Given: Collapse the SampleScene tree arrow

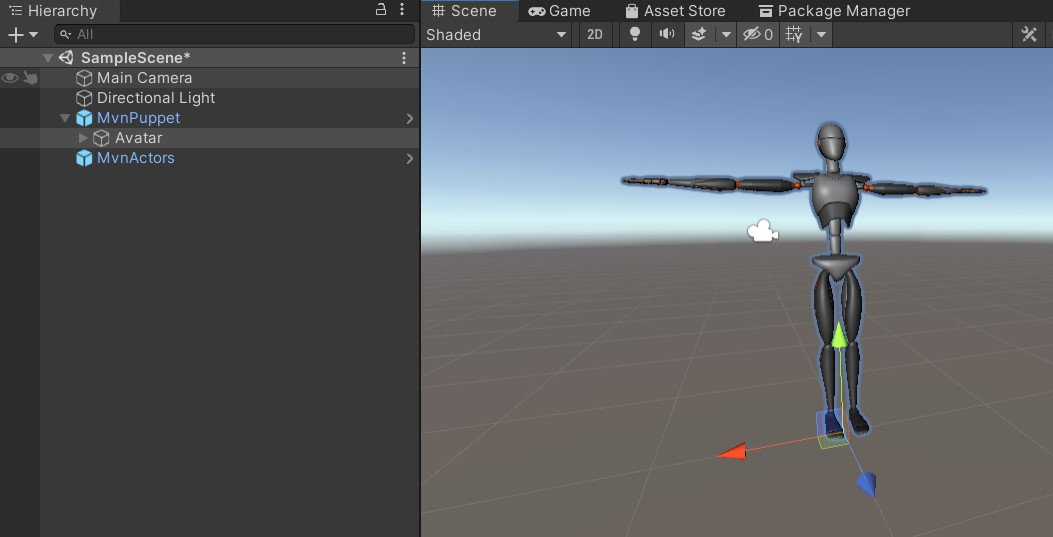Looking at the screenshot, I should [48, 58].
